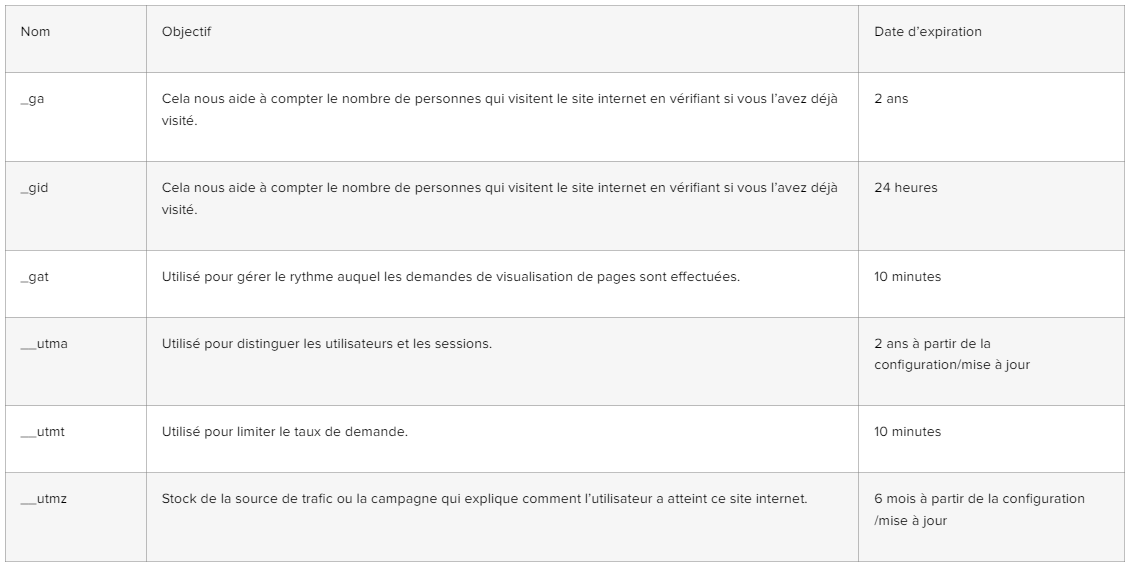The image size is (1132, 568).
Task: Click the _gat "10 minutes" expiration cell
Action: [907, 277]
